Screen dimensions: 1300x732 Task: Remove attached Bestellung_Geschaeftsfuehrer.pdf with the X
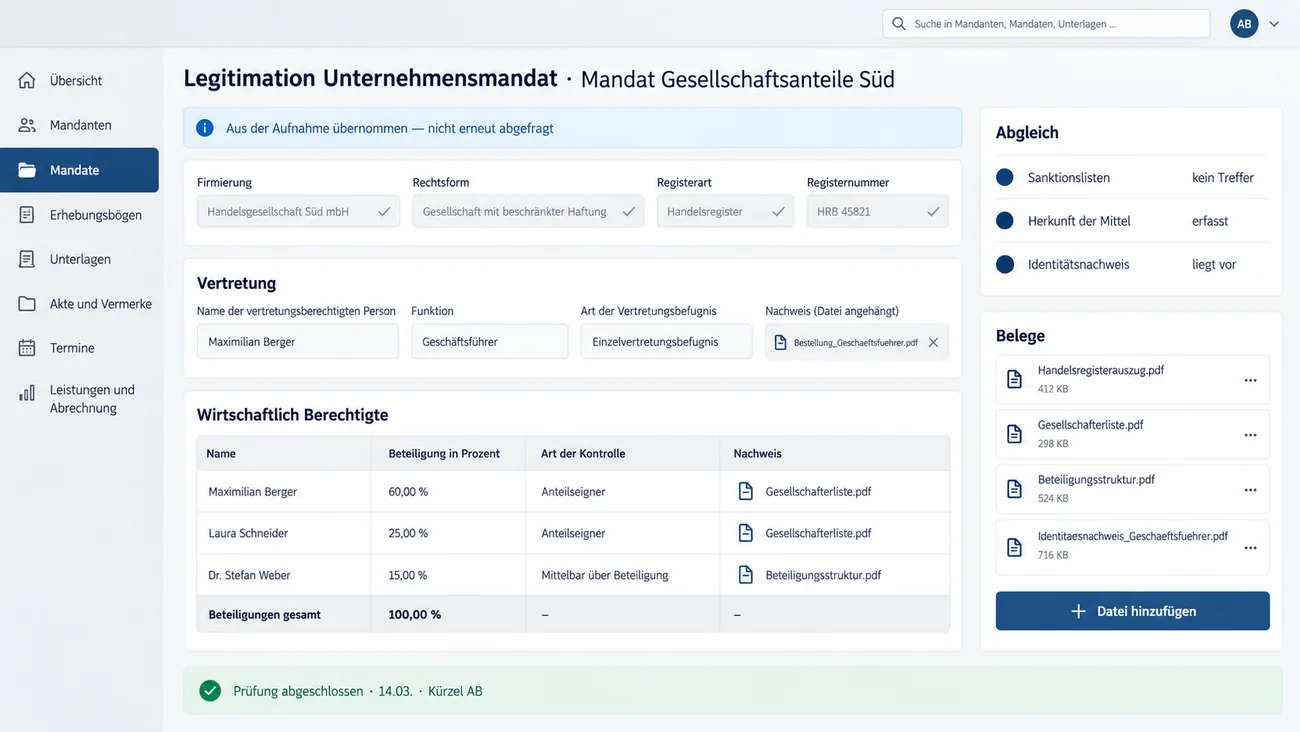(933, 342)
